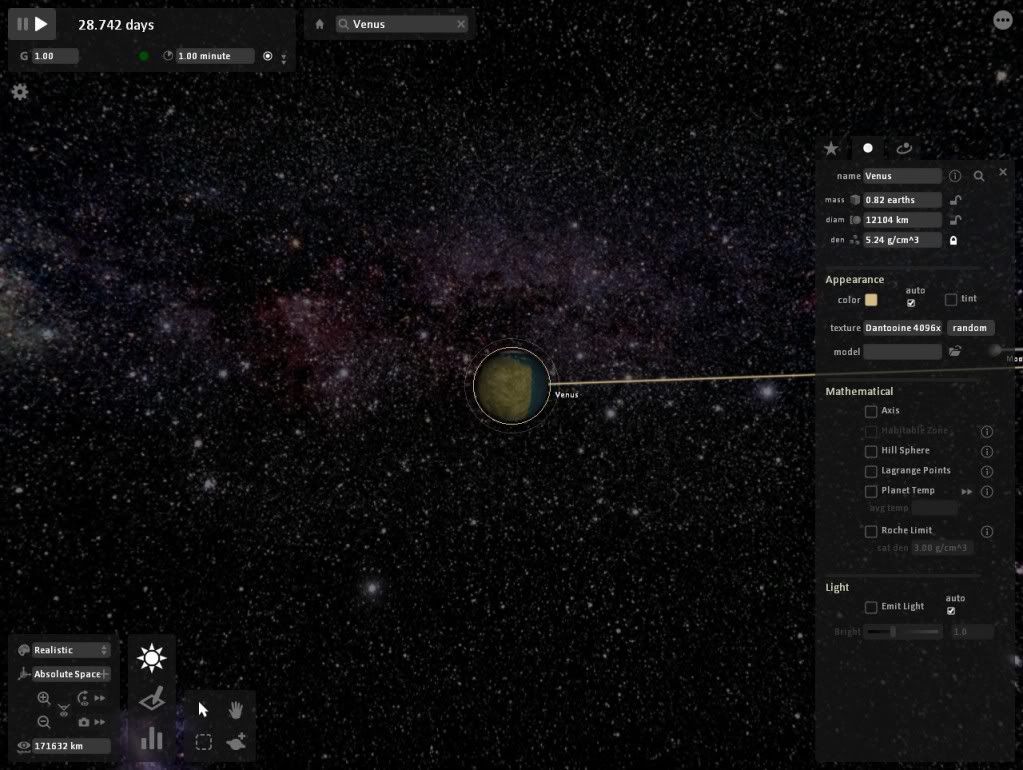
Task: Open the folder icon next to model
Action: [955, 352]
